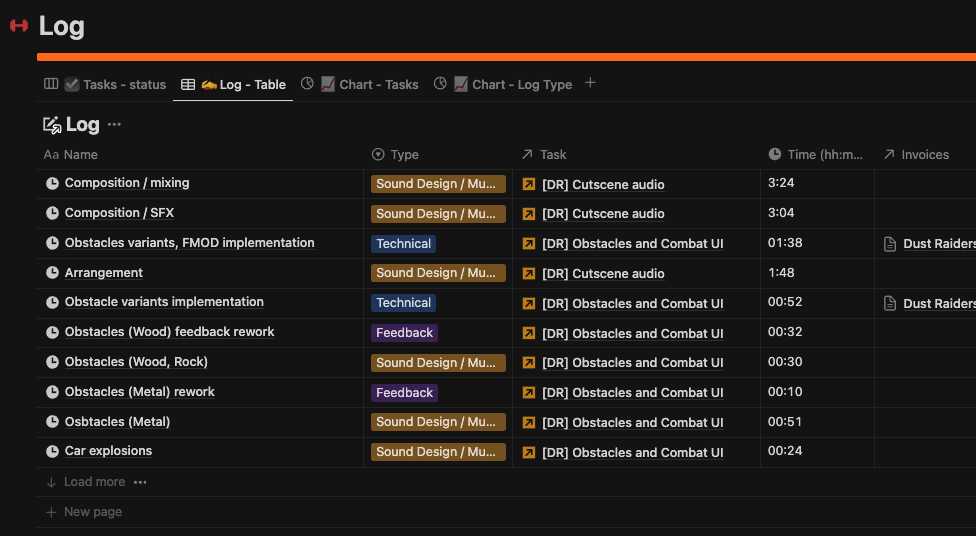The width and height of the screenshot is (976, 536).
Task: Select the 00:52 time cell
Action: pos(817,303)
